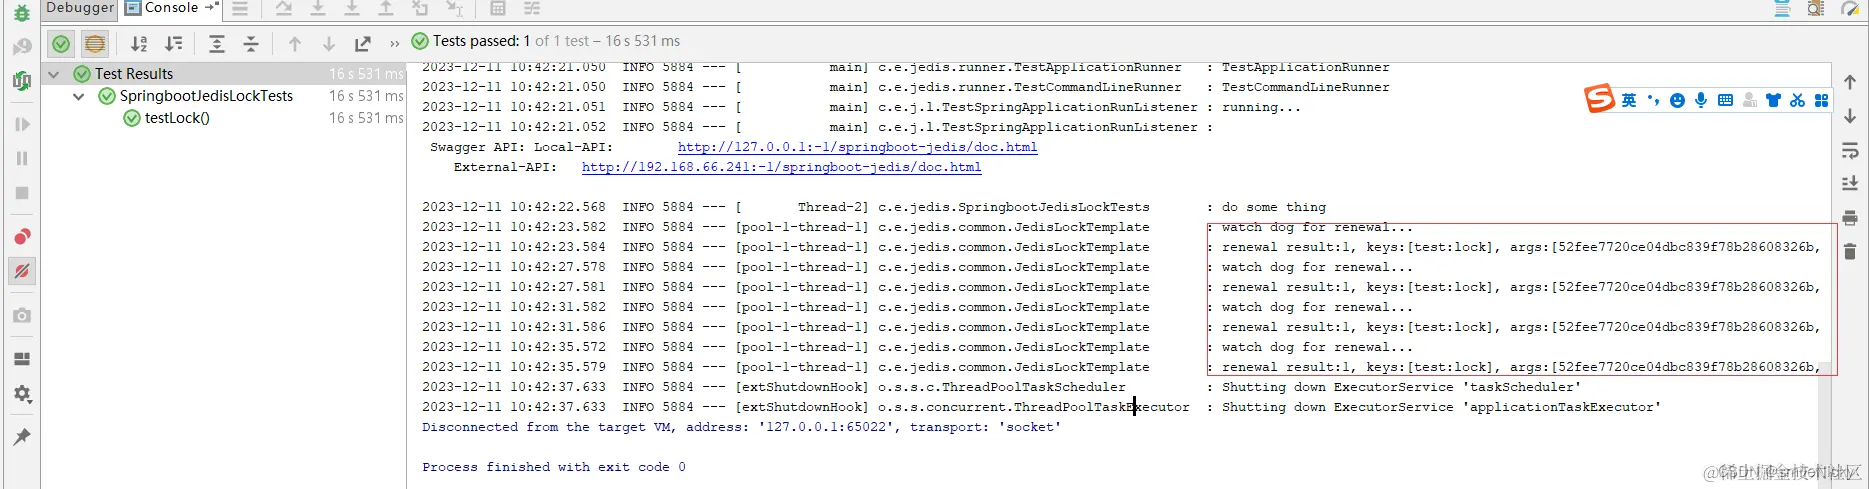Screen dimensions: 1869x489
Task: Collapse all test tree nodes
Action: pyautogui.click(x=251, y=44)
